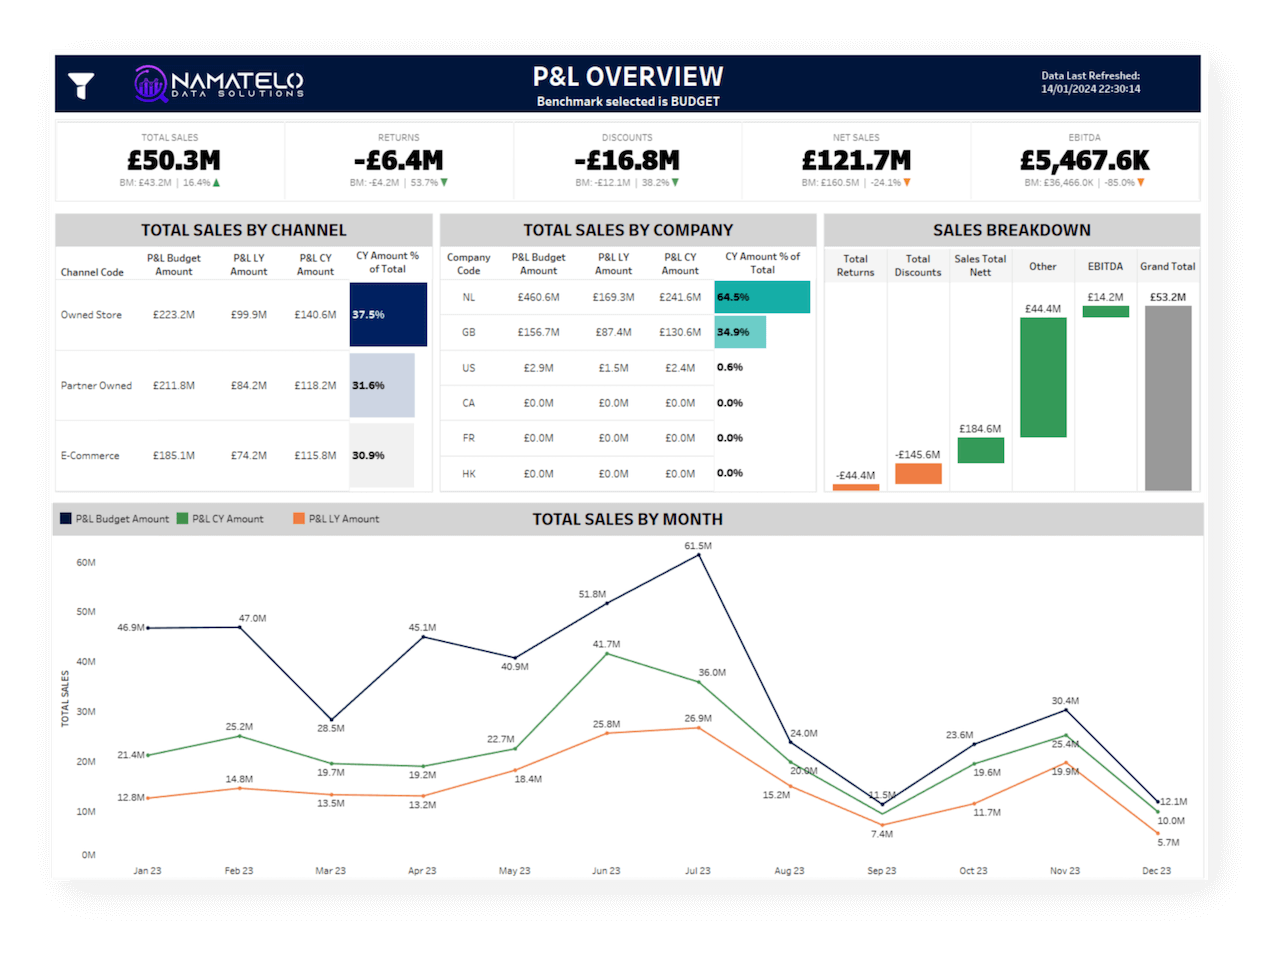Click the Grand Total gray bar
Image resolution: width=1280 pixels, height=954 pixels.
coord(1168,398)
